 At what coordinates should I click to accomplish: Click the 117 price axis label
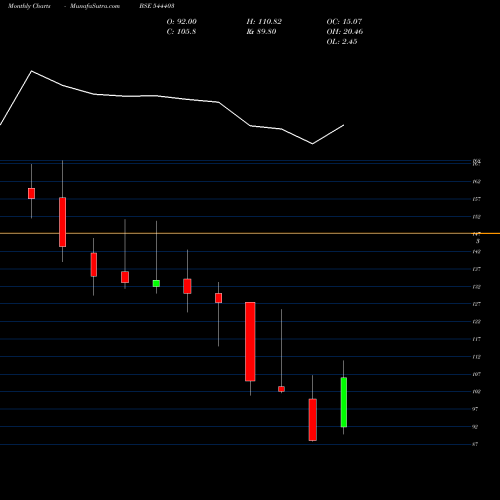click(x=477, y=339)
